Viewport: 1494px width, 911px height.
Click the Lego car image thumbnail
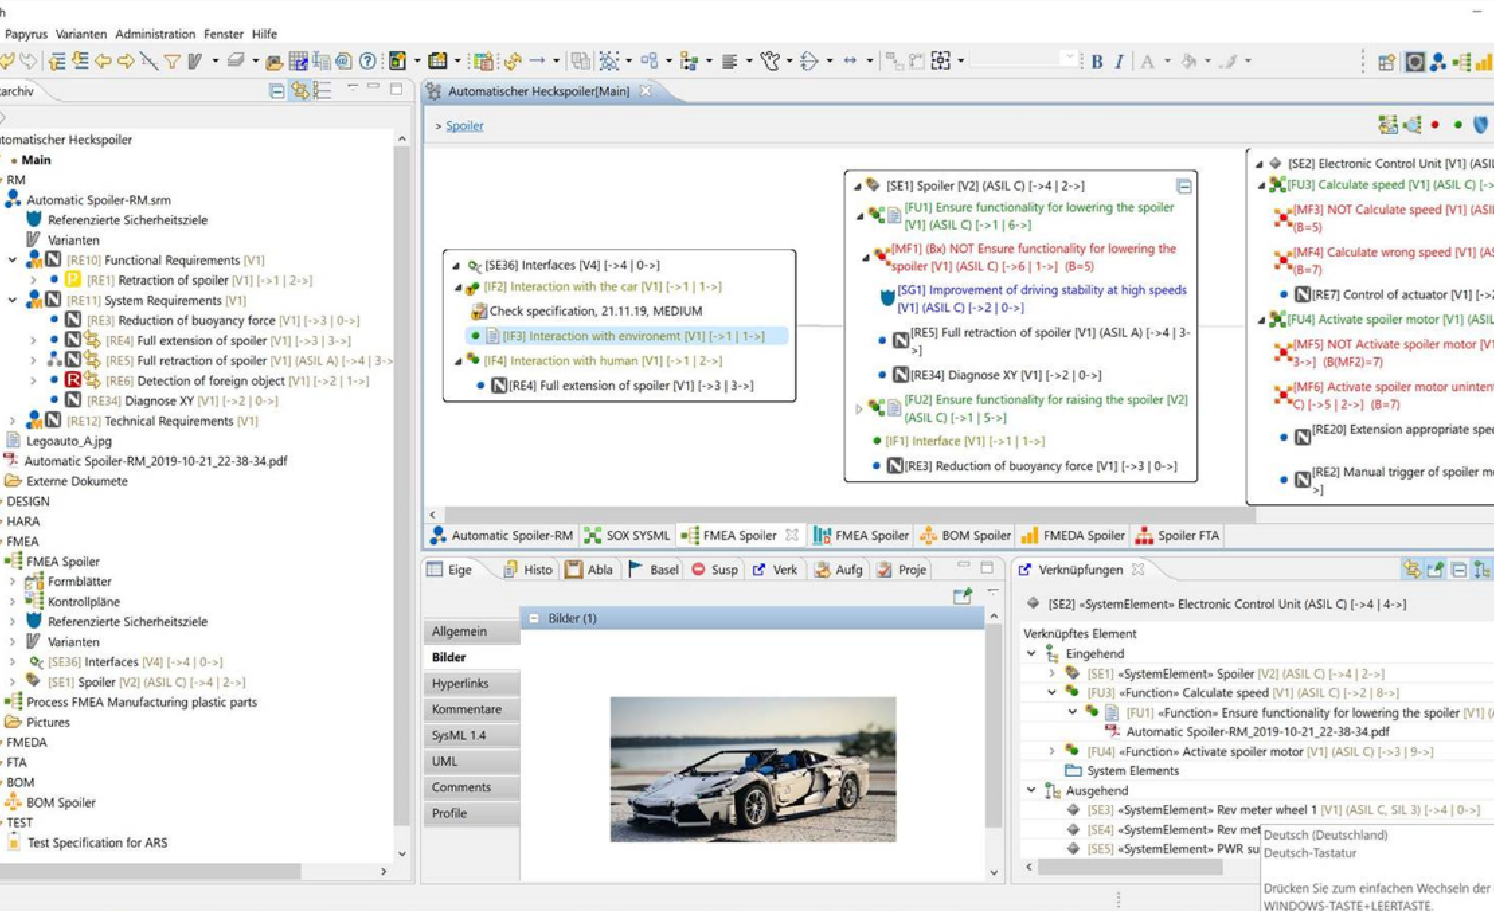753,769
